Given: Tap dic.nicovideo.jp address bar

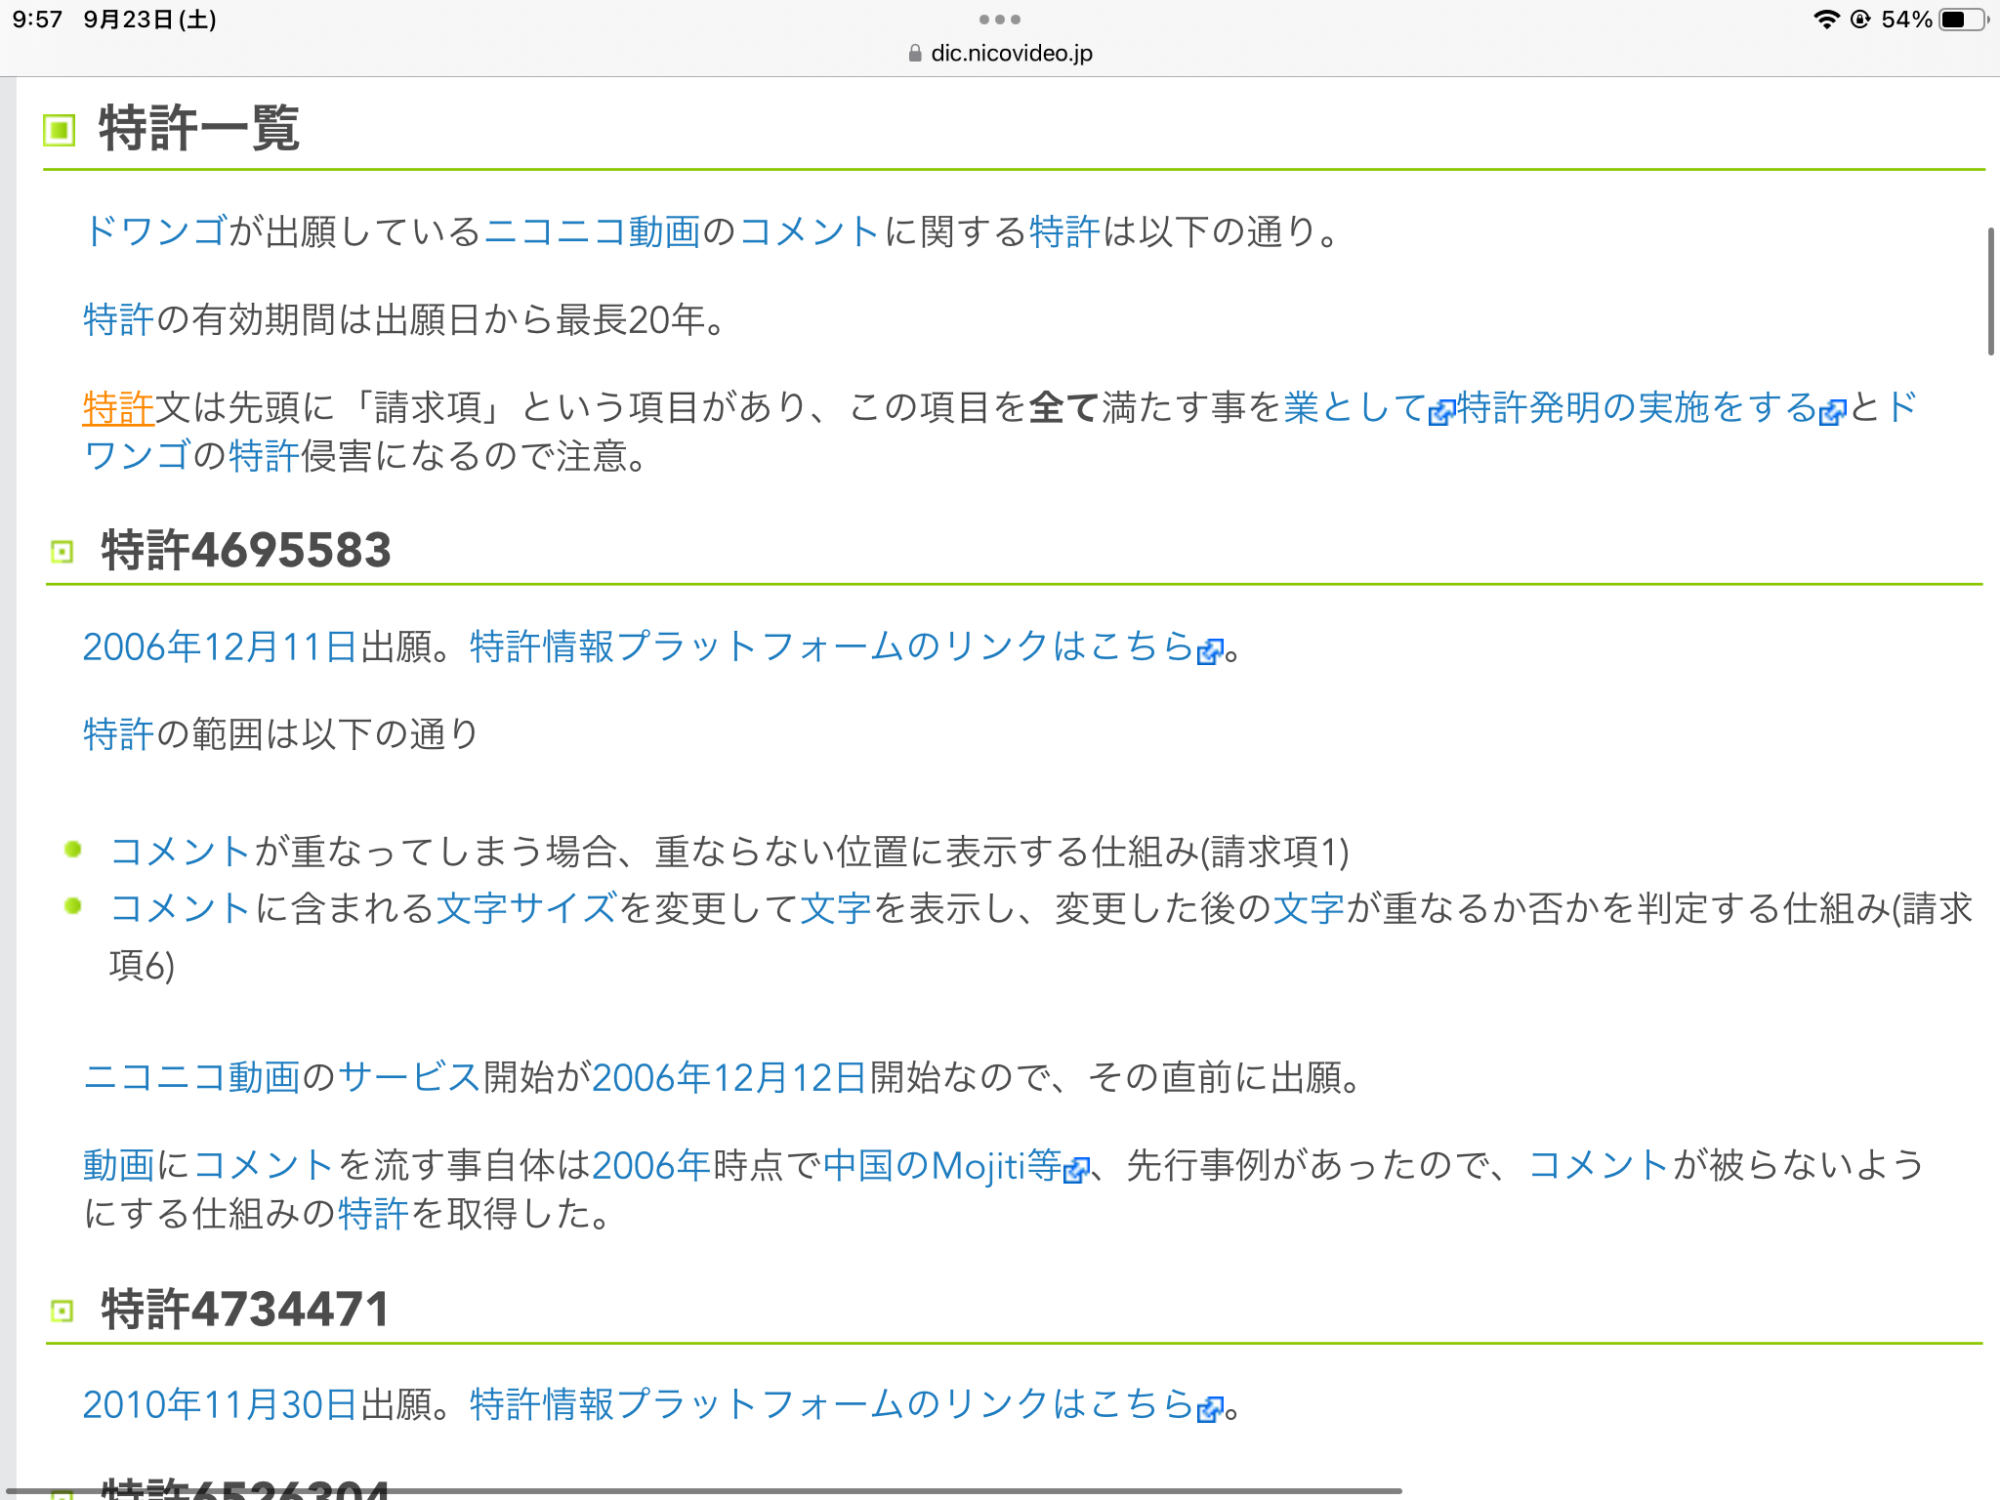Looking at the screenshot, I should (1010, 54).
